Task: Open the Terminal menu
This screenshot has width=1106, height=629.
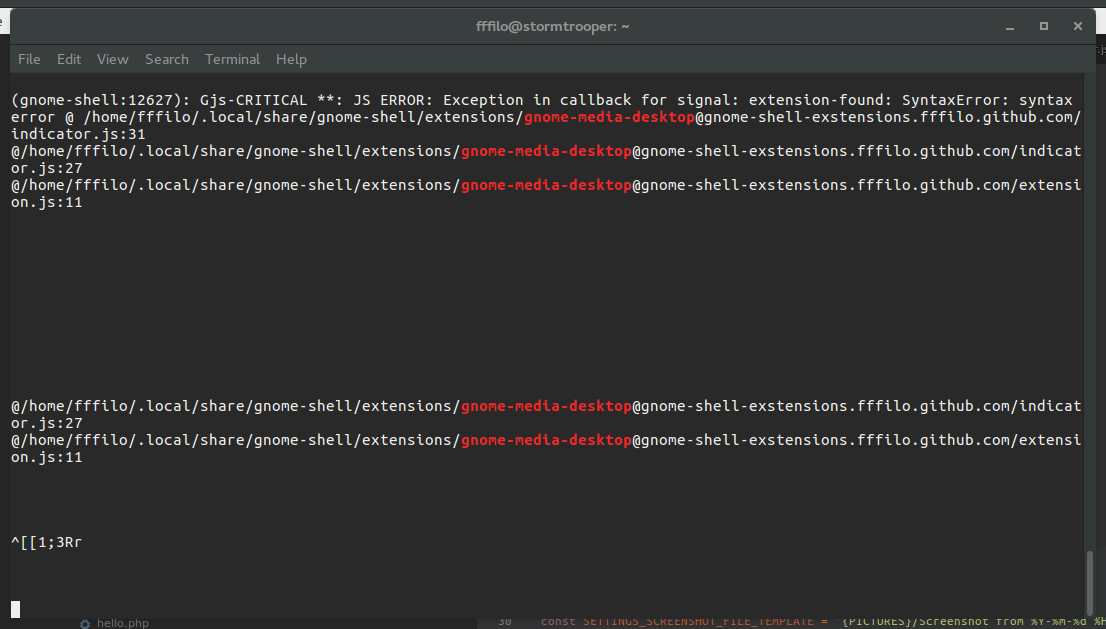Action: tap(233, 59)
